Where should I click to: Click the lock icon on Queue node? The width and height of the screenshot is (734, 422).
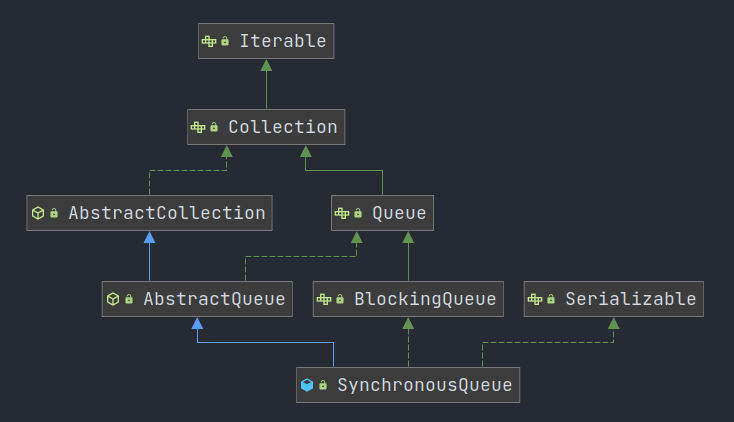(x=358, y=213)
